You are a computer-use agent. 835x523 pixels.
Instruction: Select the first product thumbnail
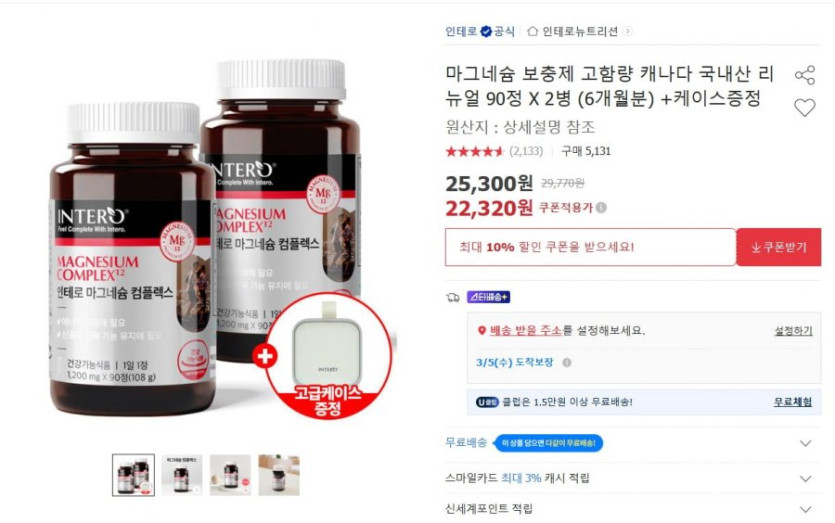point(133,475)
